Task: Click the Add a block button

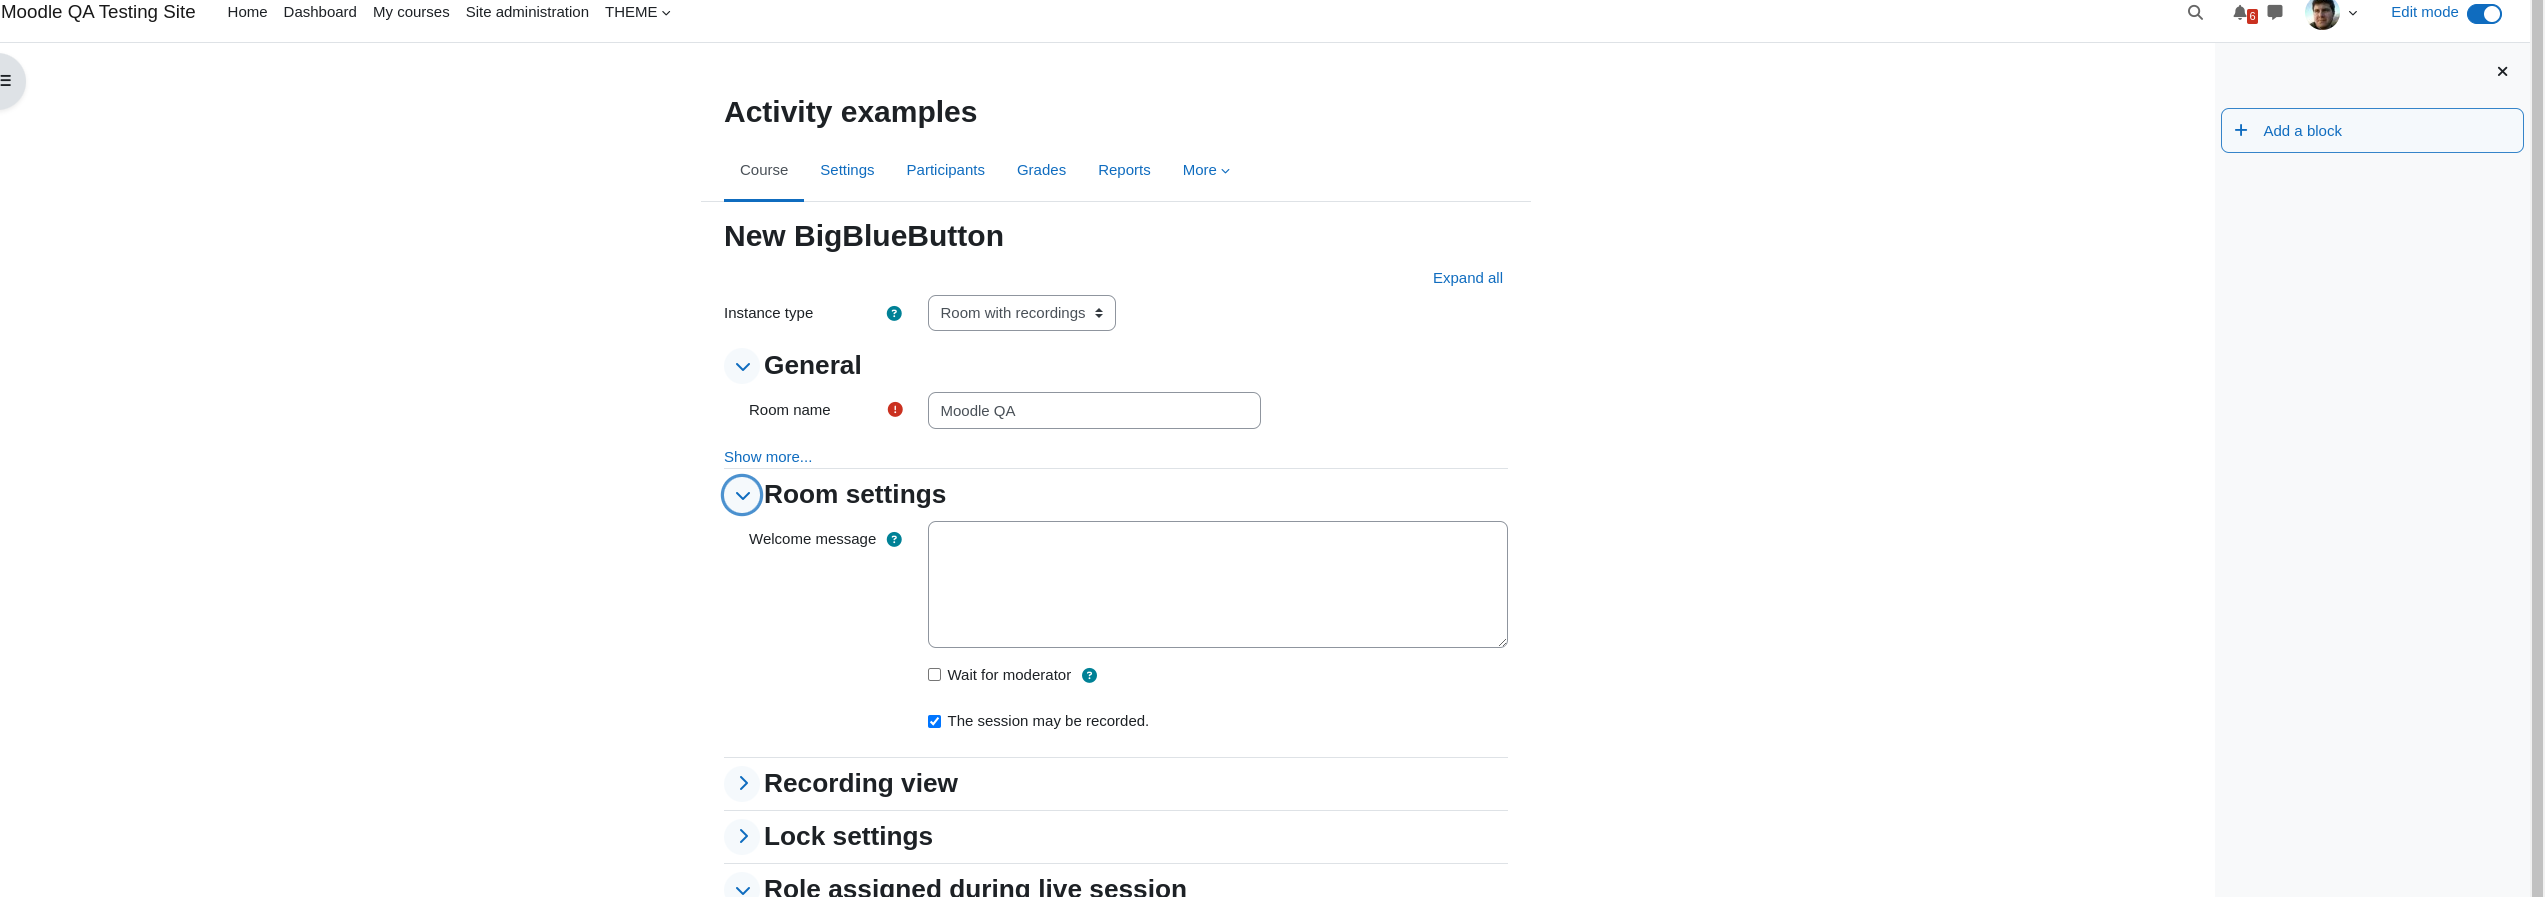Action: click(2372, 131)
